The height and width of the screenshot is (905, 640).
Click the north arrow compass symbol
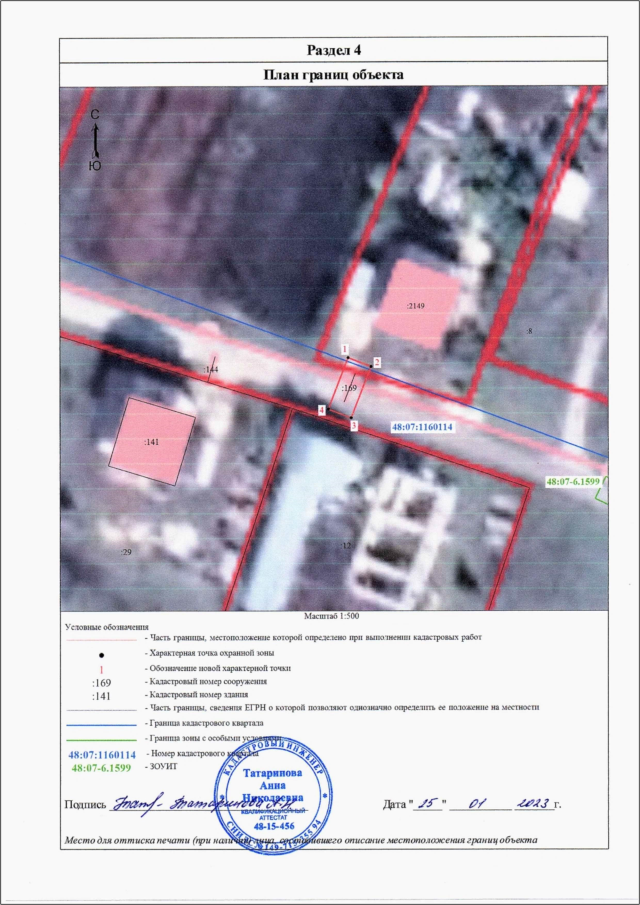pos(94,140)
